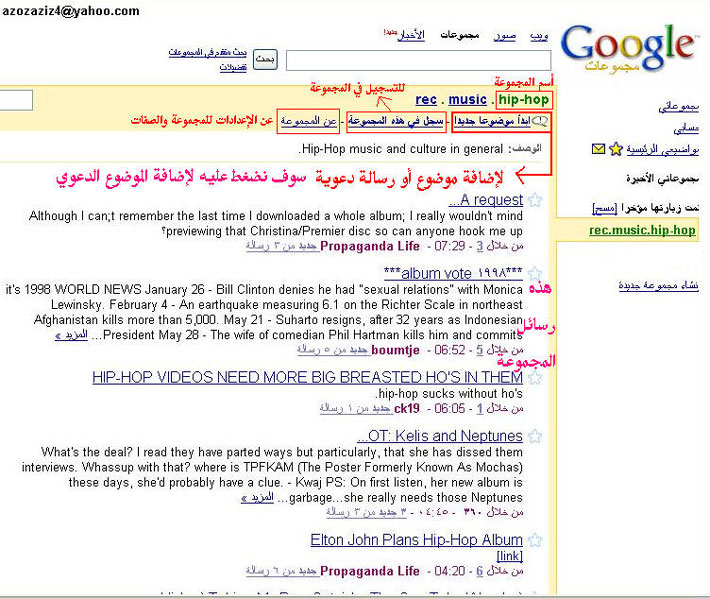The height and width of the screenshot is (599, 710).
Task: Focus the small input box in yellow bar
Action: pos(16,100)
